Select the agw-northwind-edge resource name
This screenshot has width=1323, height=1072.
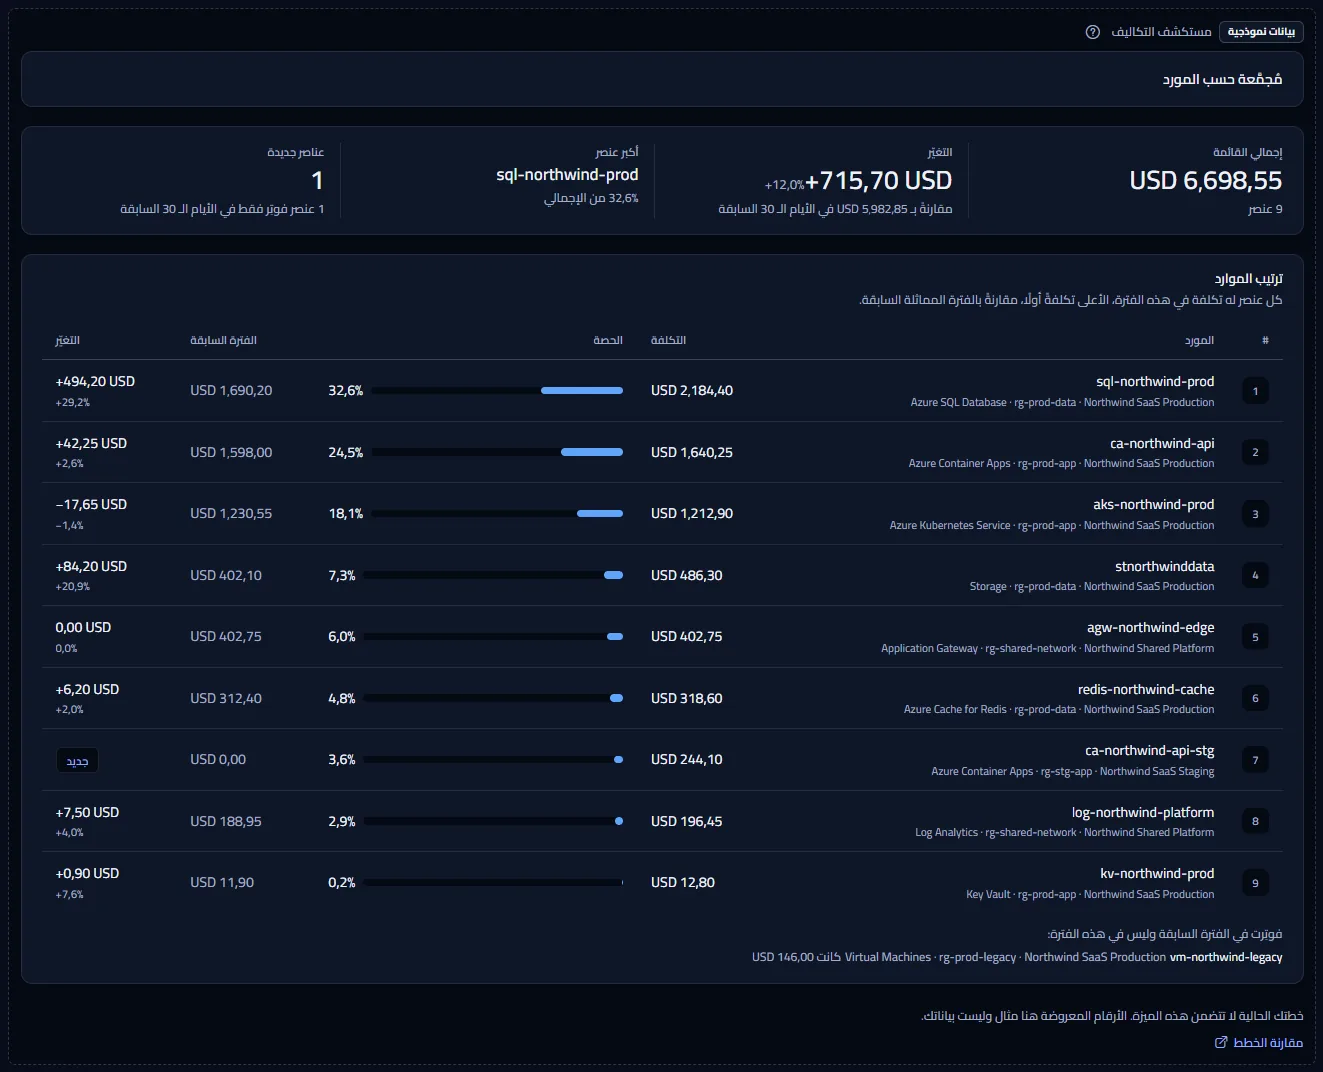1151,627
